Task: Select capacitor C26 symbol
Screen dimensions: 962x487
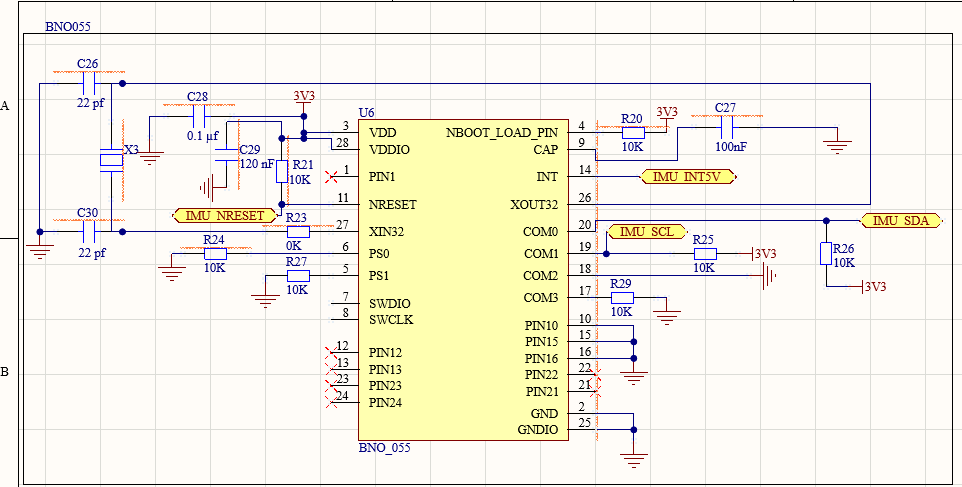Action: 89,83
